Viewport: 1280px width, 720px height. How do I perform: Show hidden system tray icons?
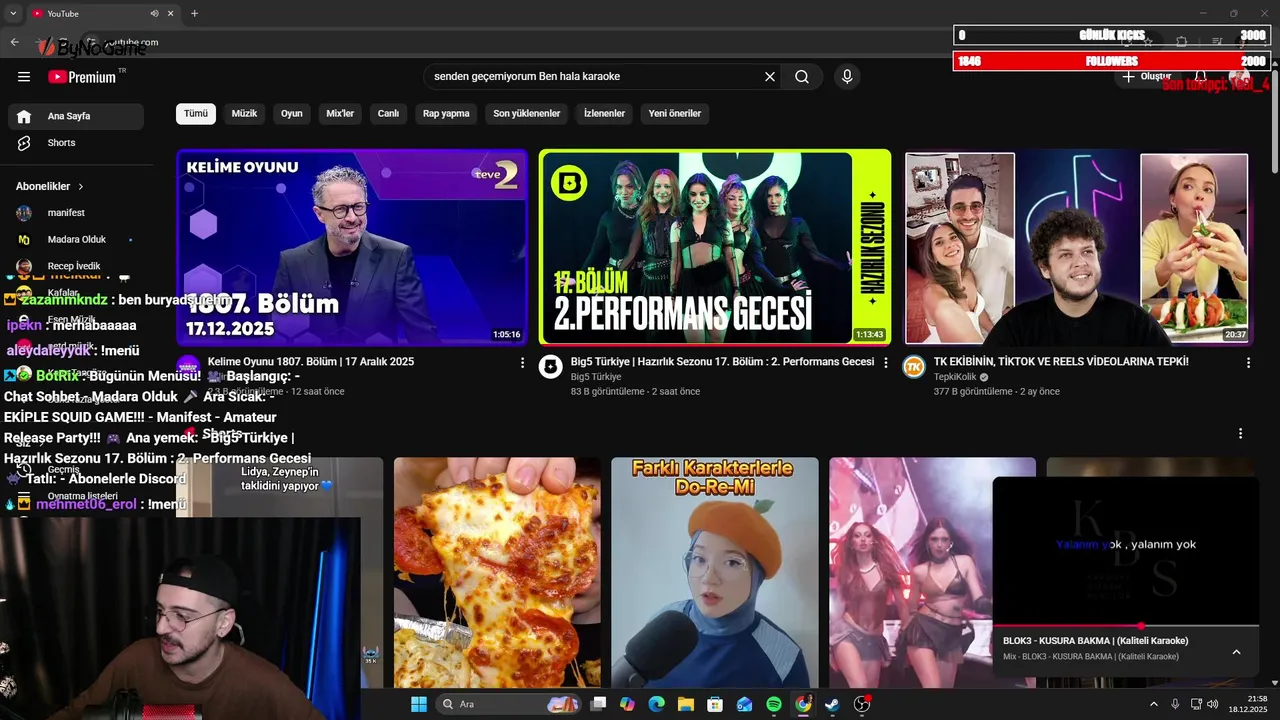pos(1153,704)
